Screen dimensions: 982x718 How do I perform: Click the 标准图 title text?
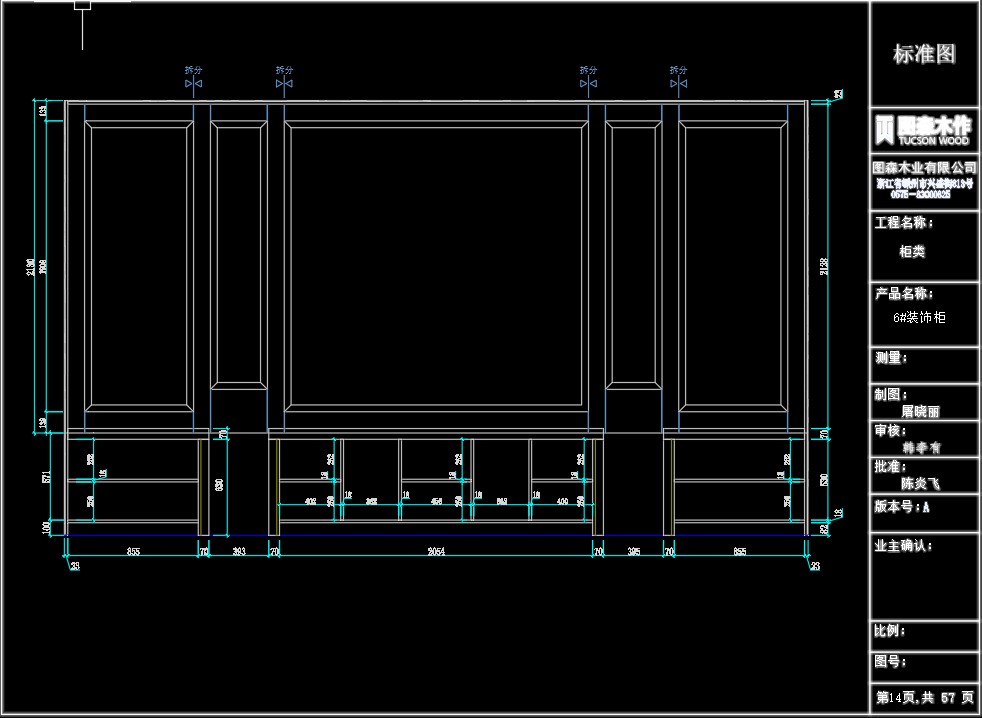pos(924,54)
